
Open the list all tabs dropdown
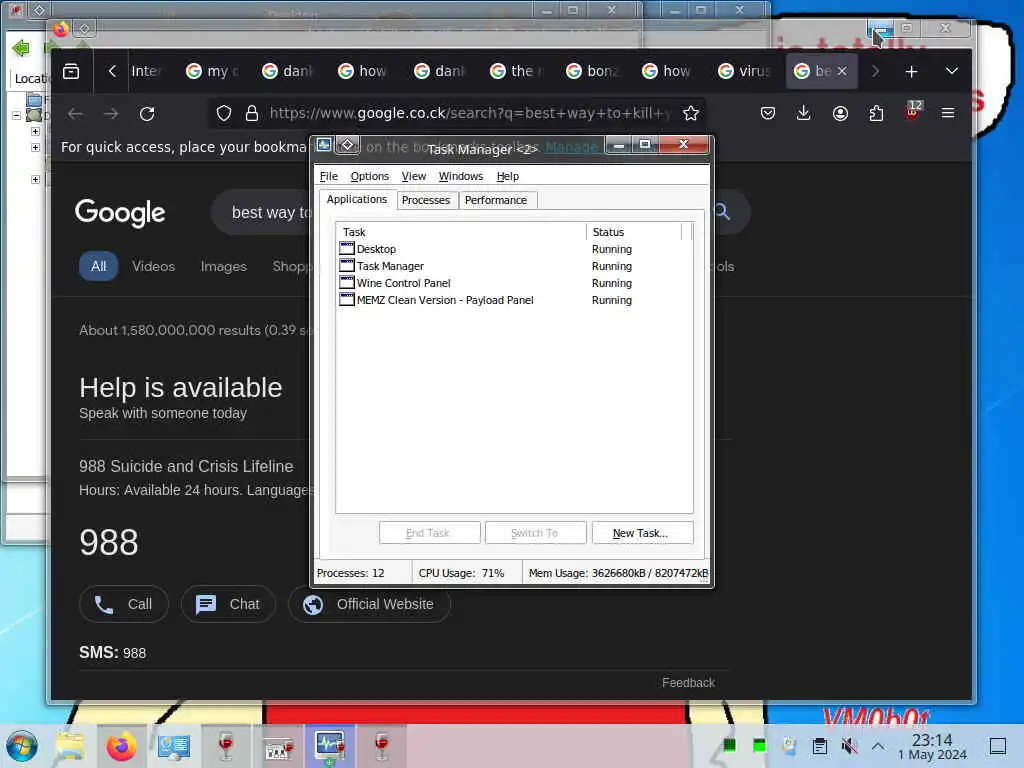(x=952, y=71)
